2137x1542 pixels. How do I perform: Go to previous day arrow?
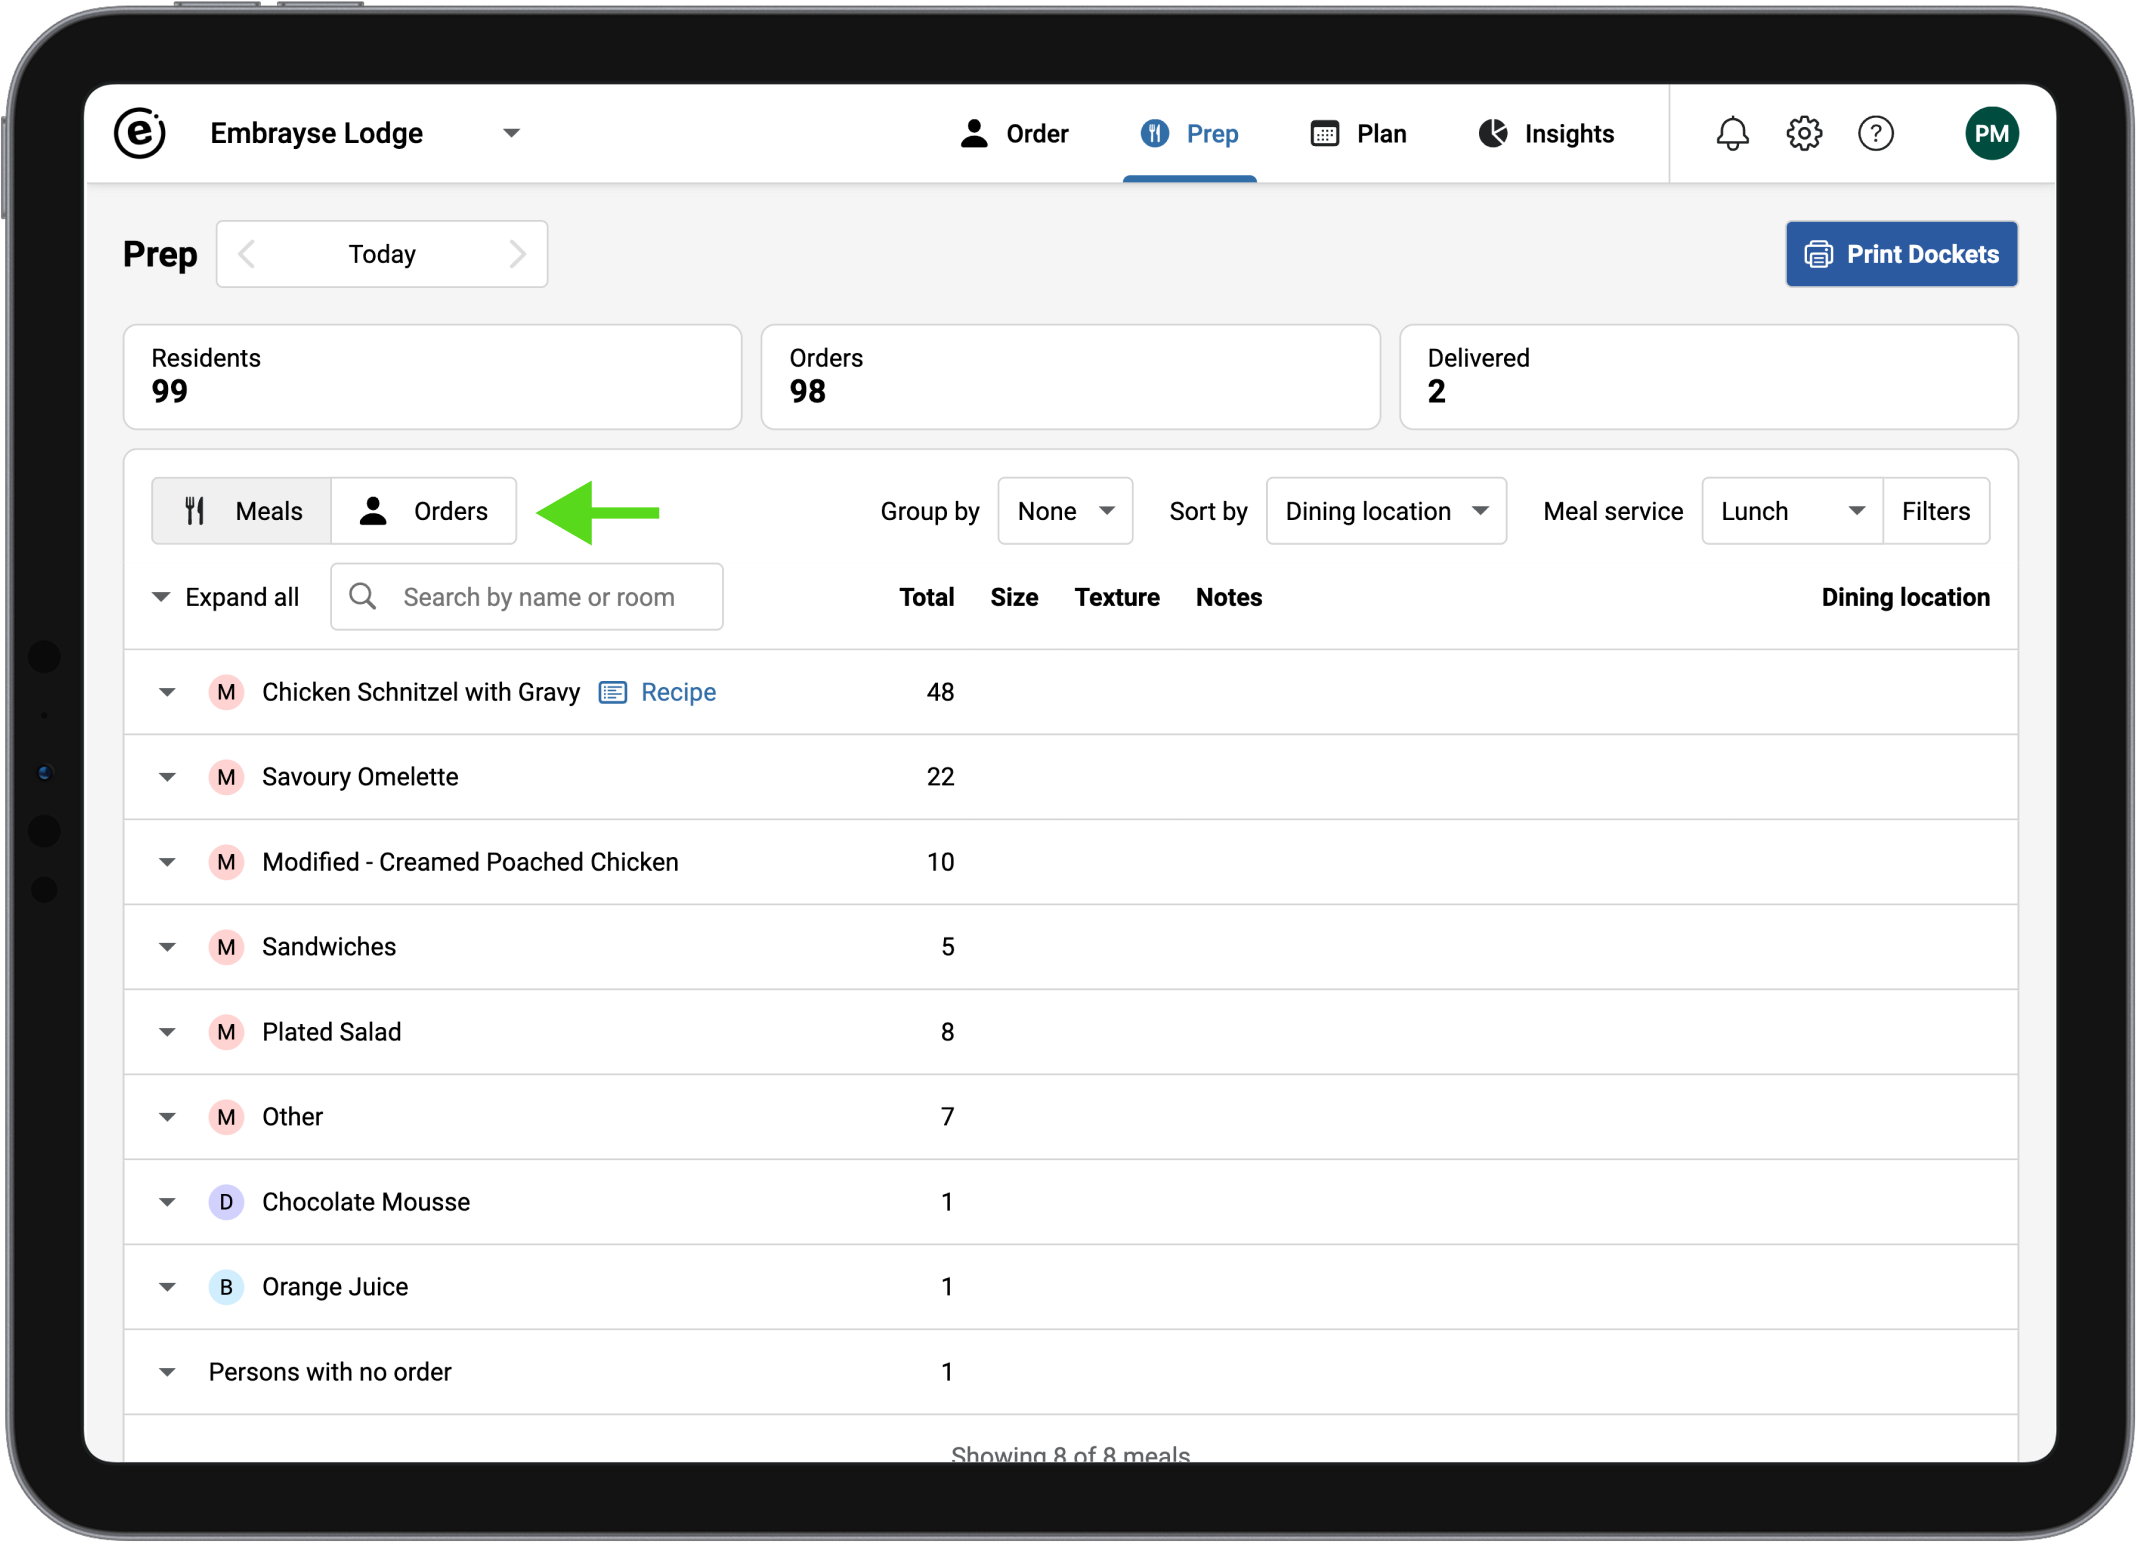pyautogui.click(x=248, y=254)
